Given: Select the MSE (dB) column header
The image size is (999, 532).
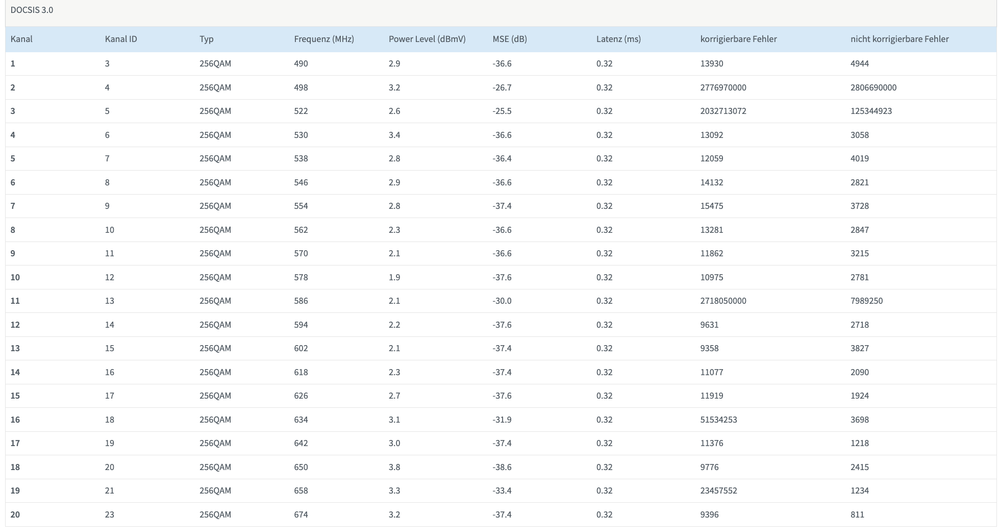Looking at the screenshot, I should pyautogui.click(x=509, y=39).
